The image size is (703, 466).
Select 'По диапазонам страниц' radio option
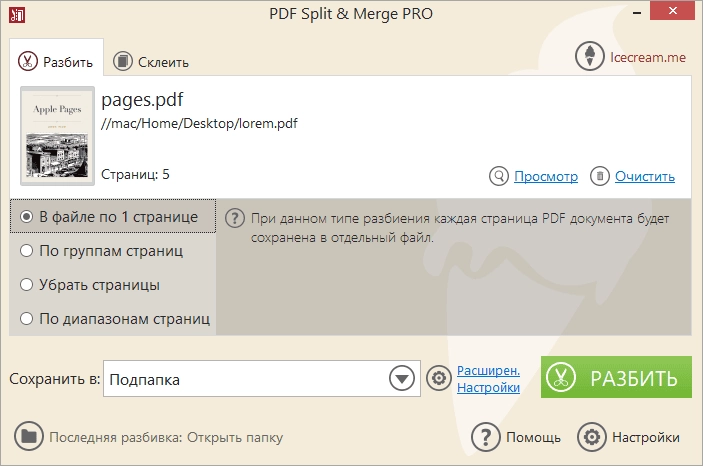click(115, 319)
